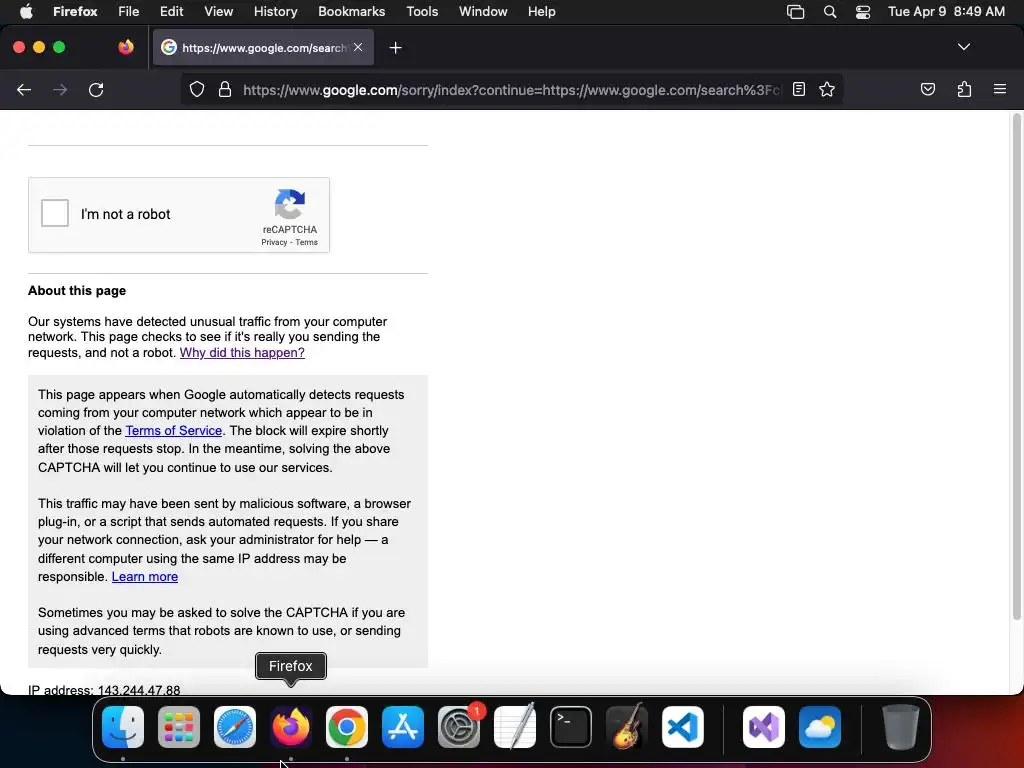Image resolution: width=1024 pixels, height=768 pixels.
Task: Toggle Reader View icon
Action: point(799,89)
